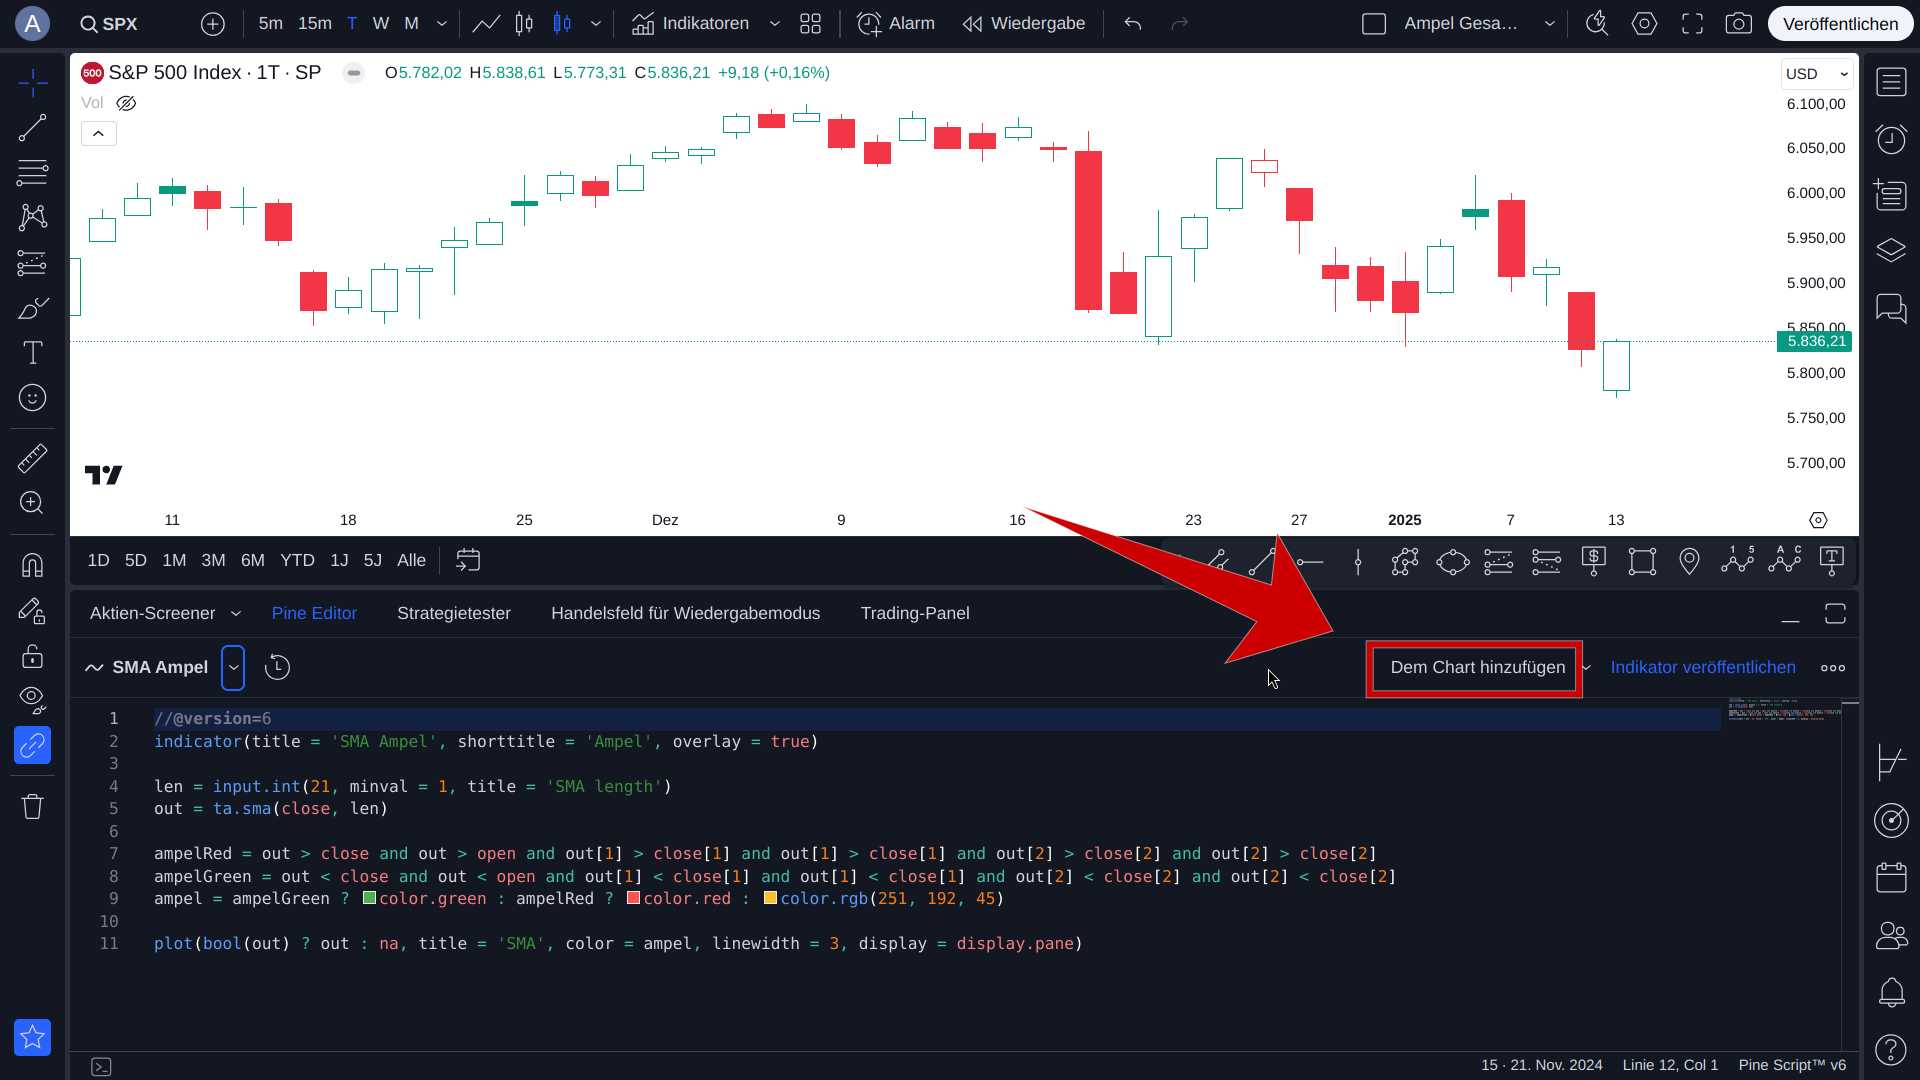The image size is (1920, 1080).
Task: Open the measure ruler tool
Action: pyautogui.click(x=32, y=458)
